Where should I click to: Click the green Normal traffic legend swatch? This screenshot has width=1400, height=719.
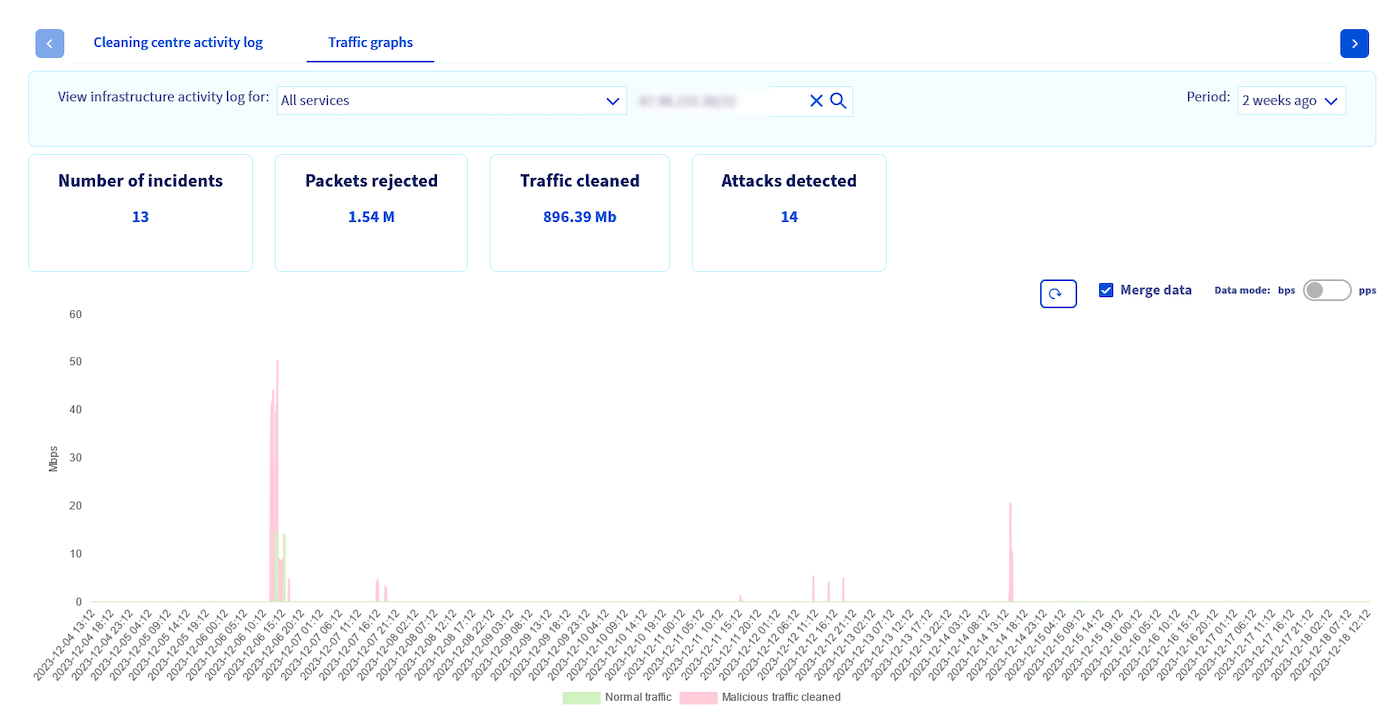click(581, 697)
